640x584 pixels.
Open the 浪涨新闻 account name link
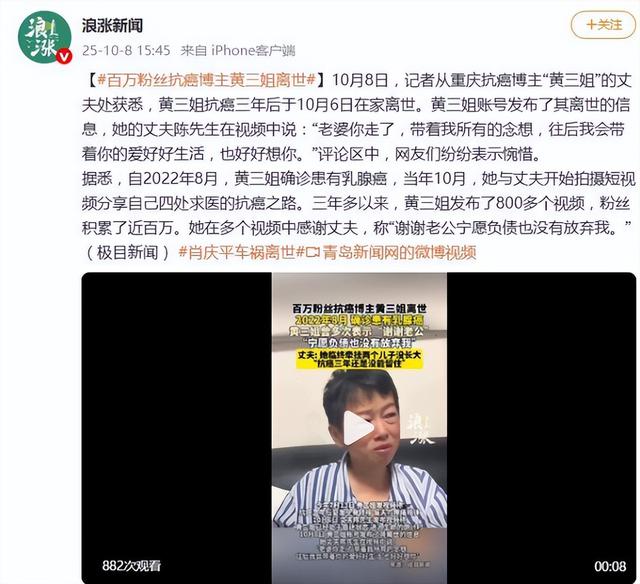point(112,25)
